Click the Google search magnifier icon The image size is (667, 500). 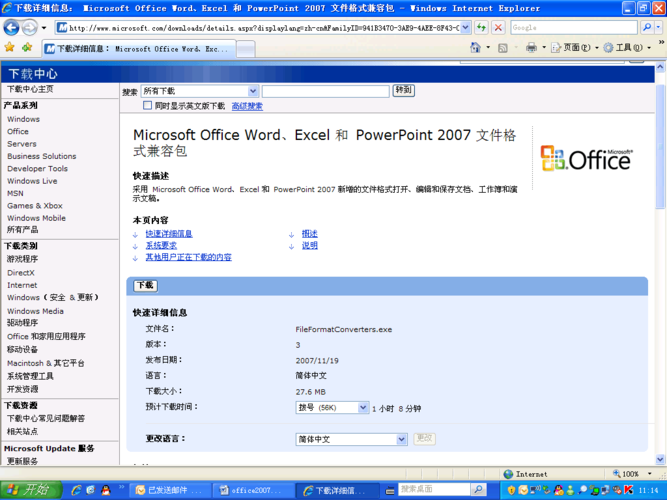click(648, 28)
